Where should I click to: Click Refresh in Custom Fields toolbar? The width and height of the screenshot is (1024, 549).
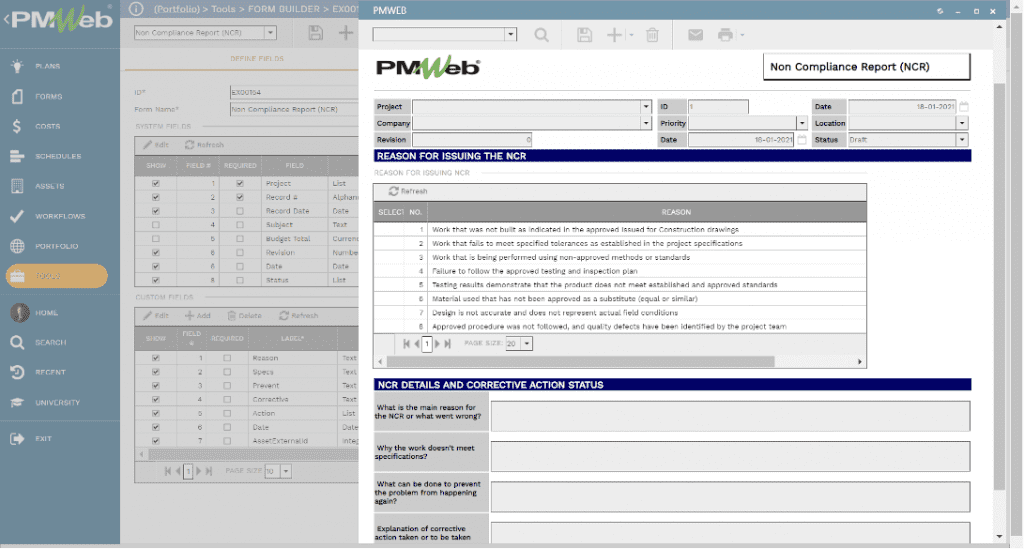(x=298, y=315)
